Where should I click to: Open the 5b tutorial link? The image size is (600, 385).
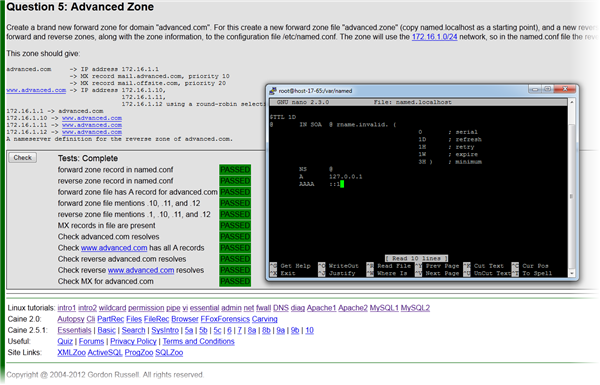click(x=203, y=330)
